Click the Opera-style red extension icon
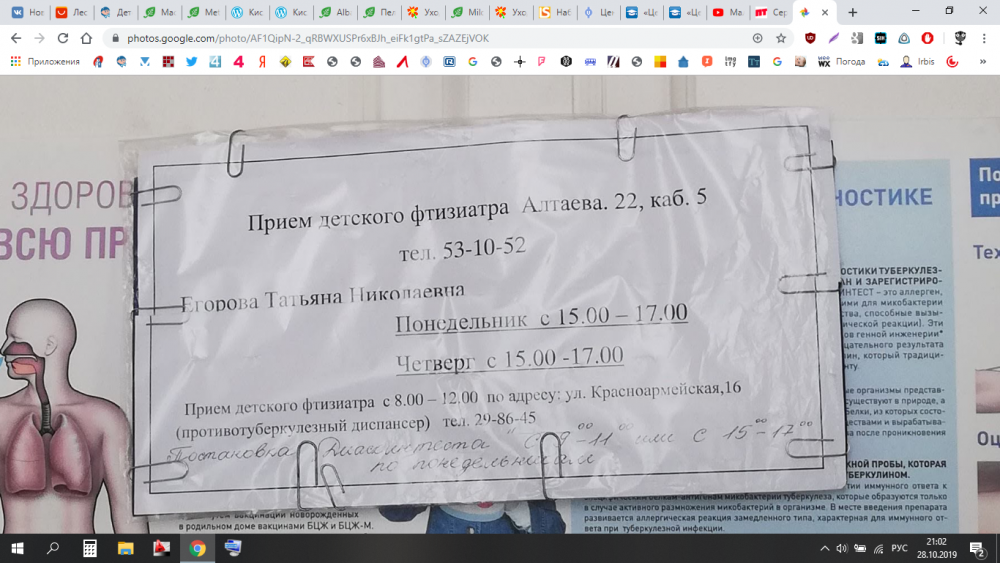This screenshot has width=1000, height=563. click(927, 38)
